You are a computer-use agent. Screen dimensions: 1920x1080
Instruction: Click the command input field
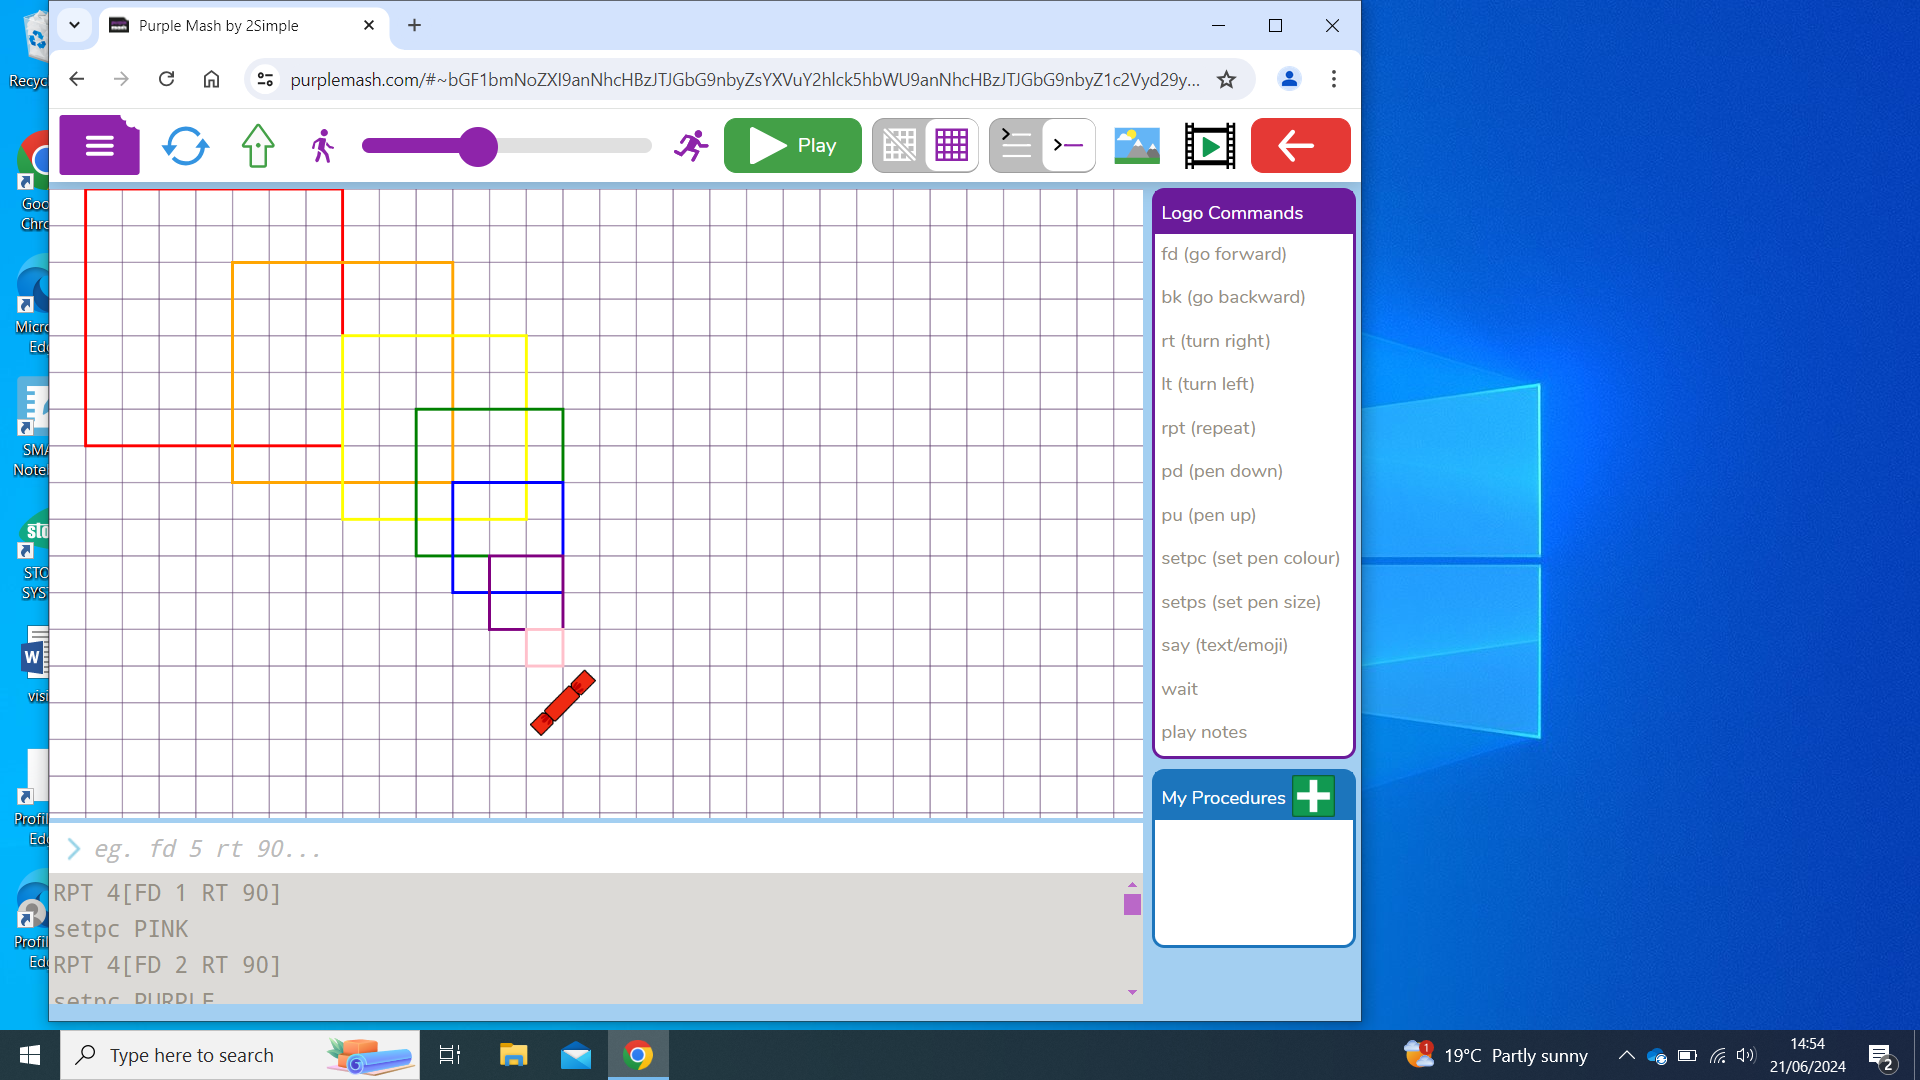click(600, 849)
